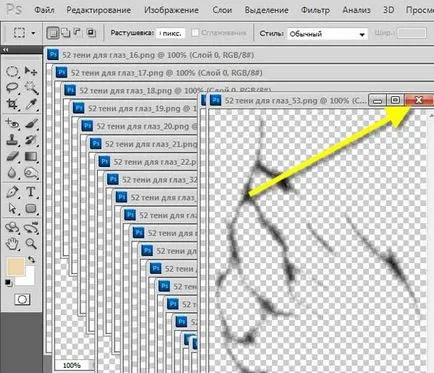Activate the window 52 тени для глаз_19.png

tap(135, 108)
